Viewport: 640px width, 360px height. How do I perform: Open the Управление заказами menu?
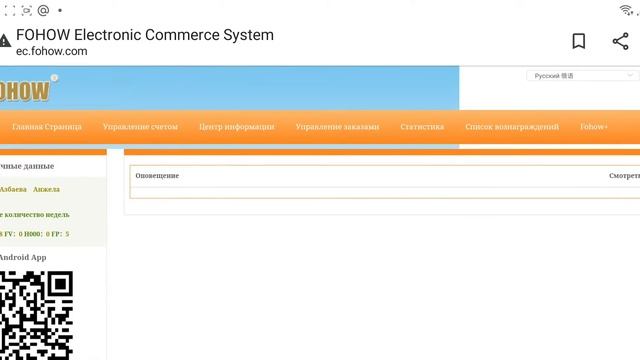(338, 127)
